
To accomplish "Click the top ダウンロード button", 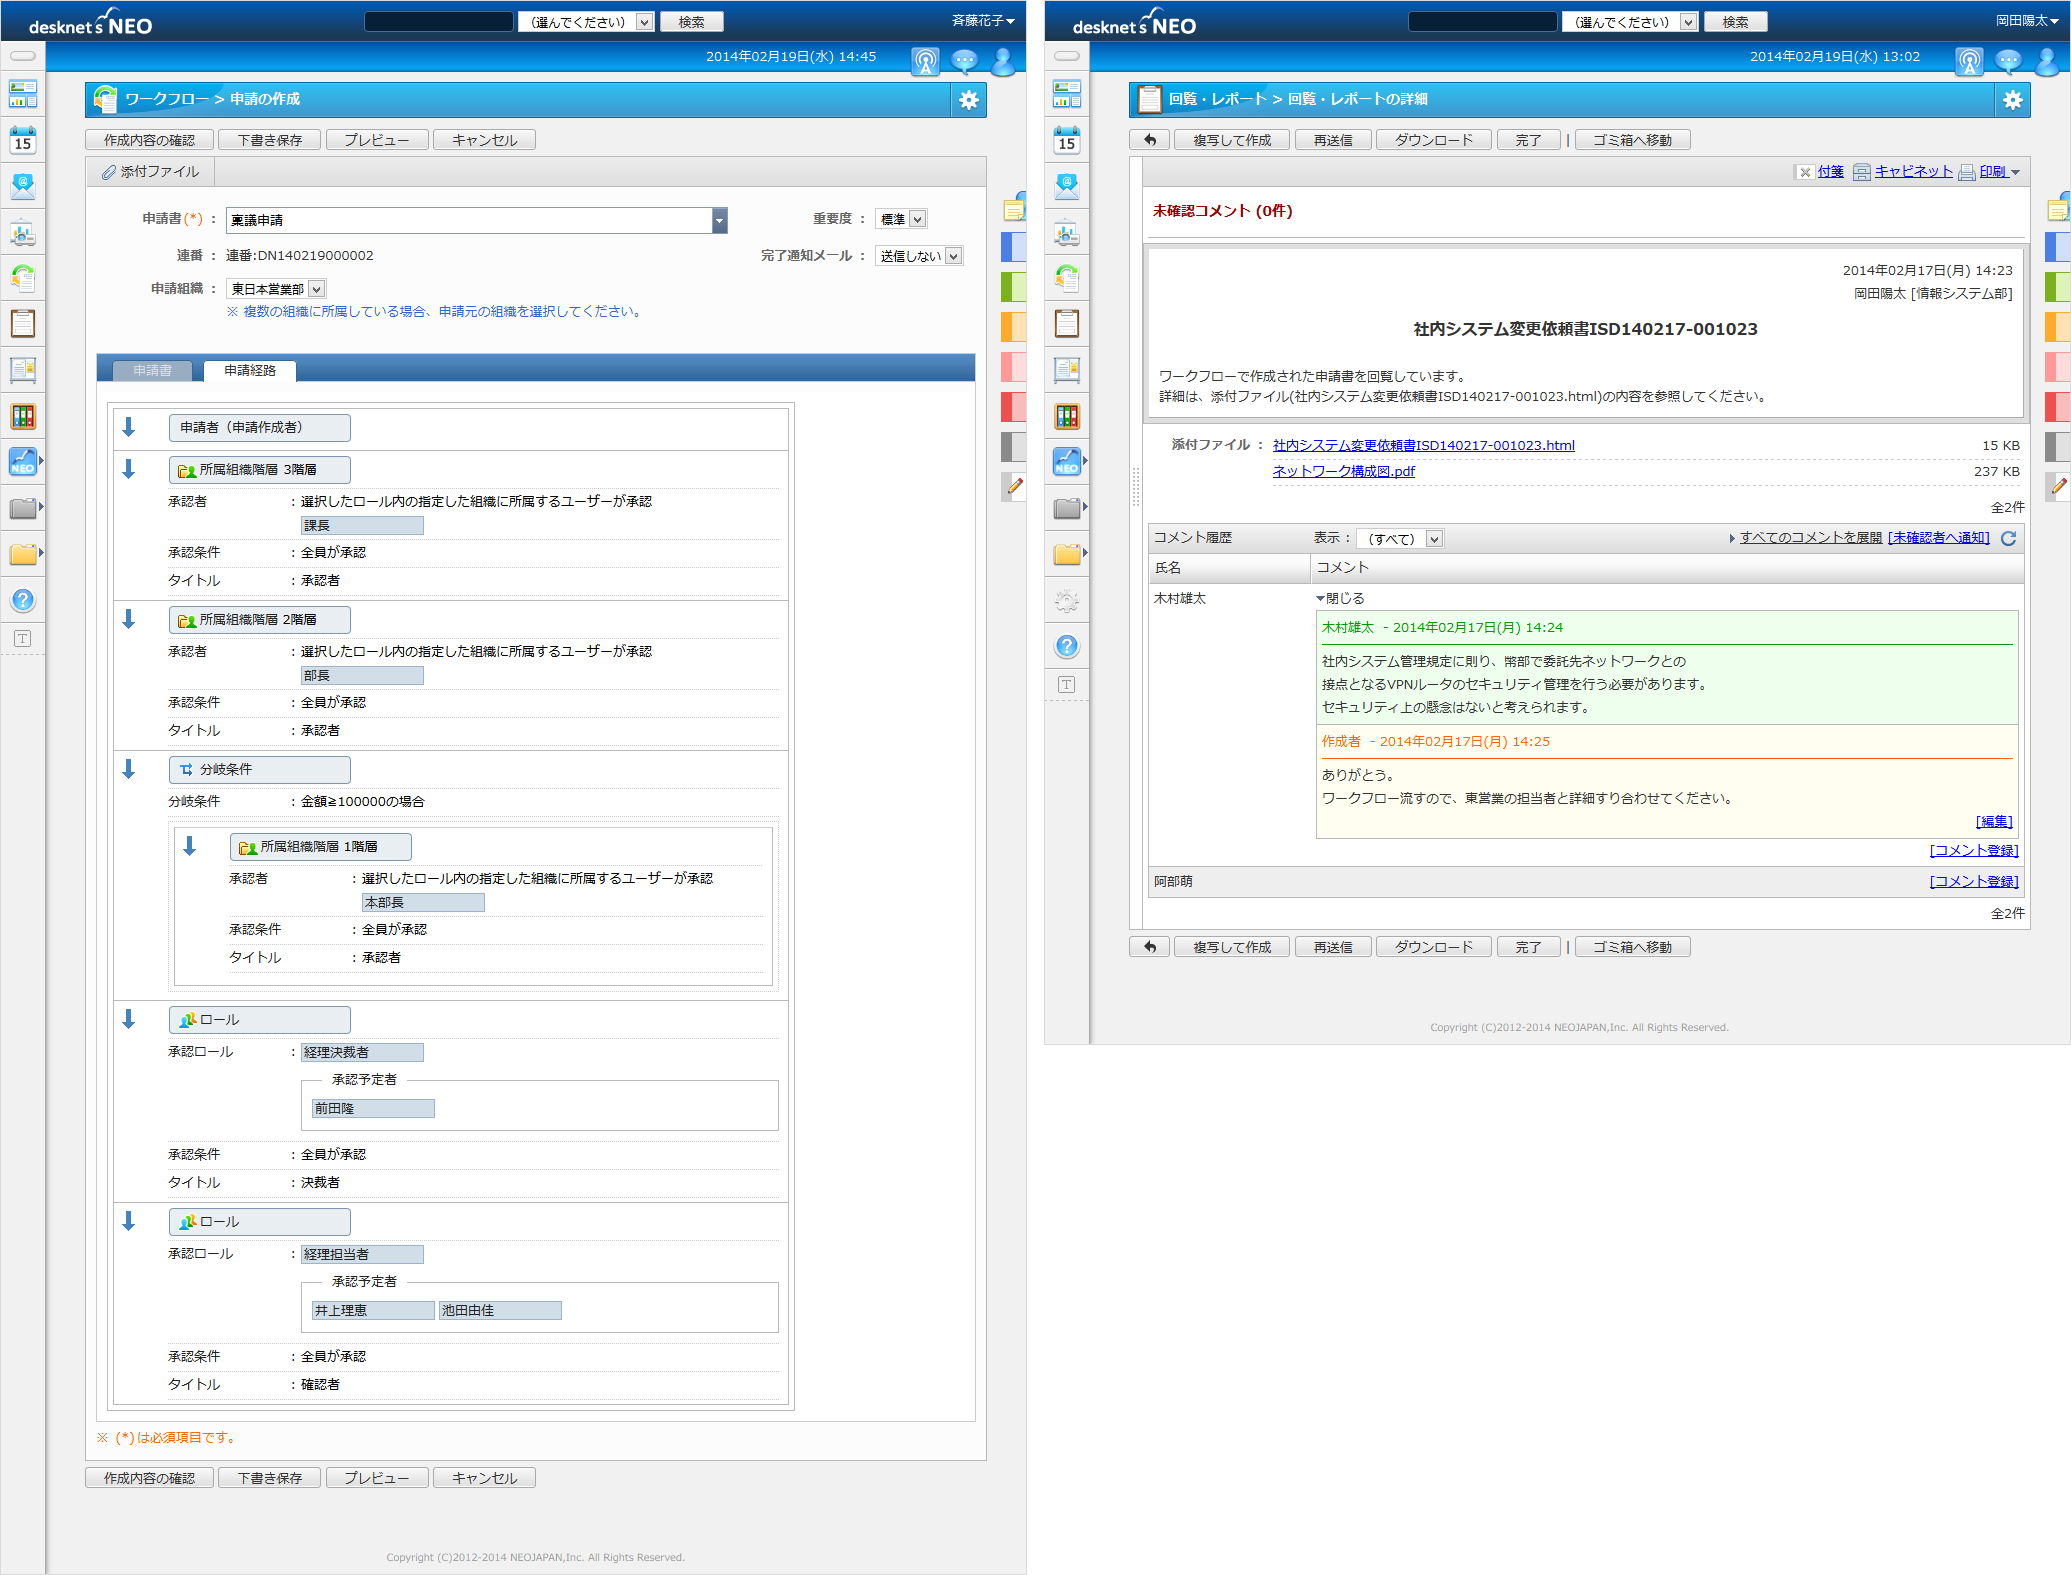I will tap(1434, 140).
